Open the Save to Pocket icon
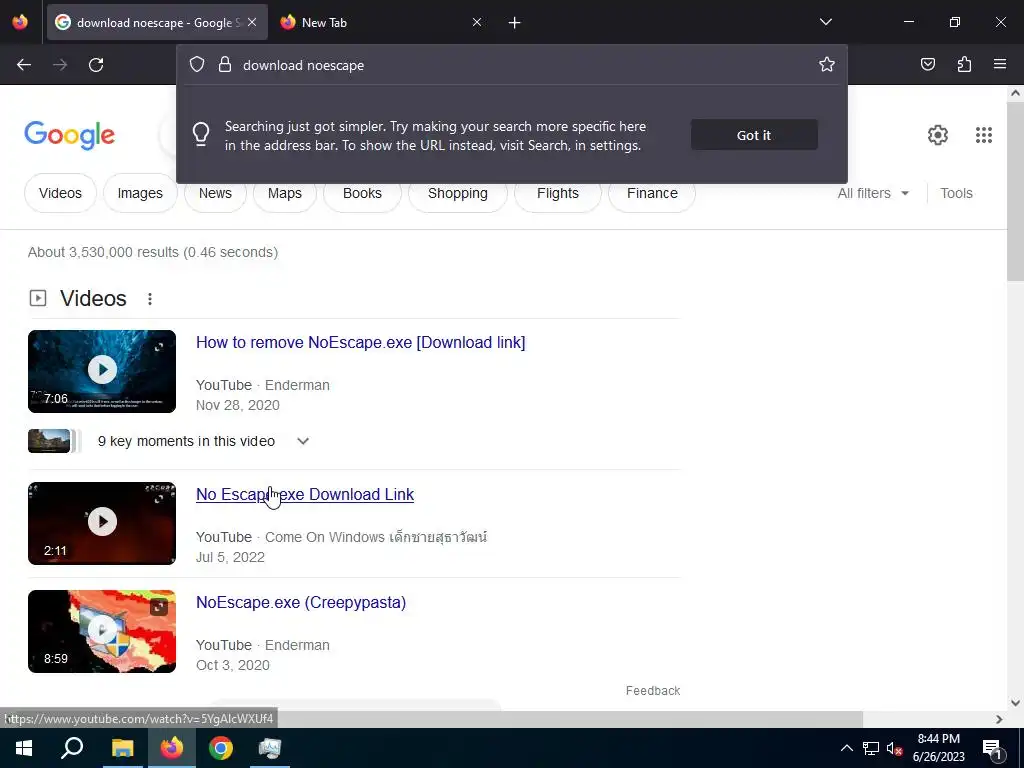Viewport: 1024px width, 768px height. [x=927, y=64]
